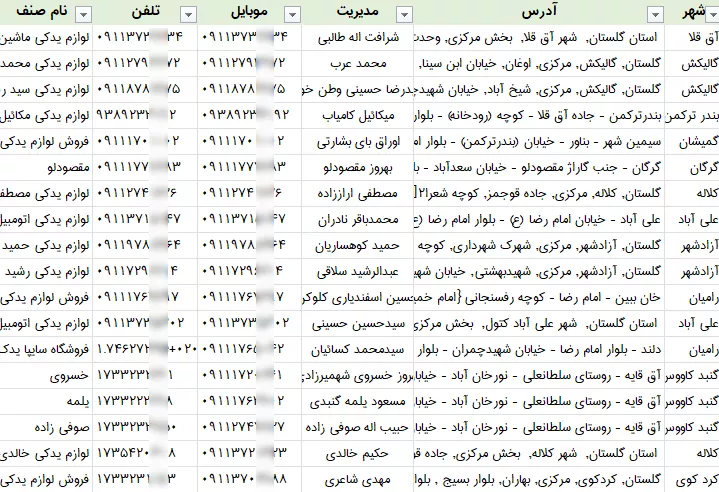Image resolution: width=719 pixels, height=492 pixels.
Task: Click the manager cell میکائیل کامیاب
Action: (358, 116)
